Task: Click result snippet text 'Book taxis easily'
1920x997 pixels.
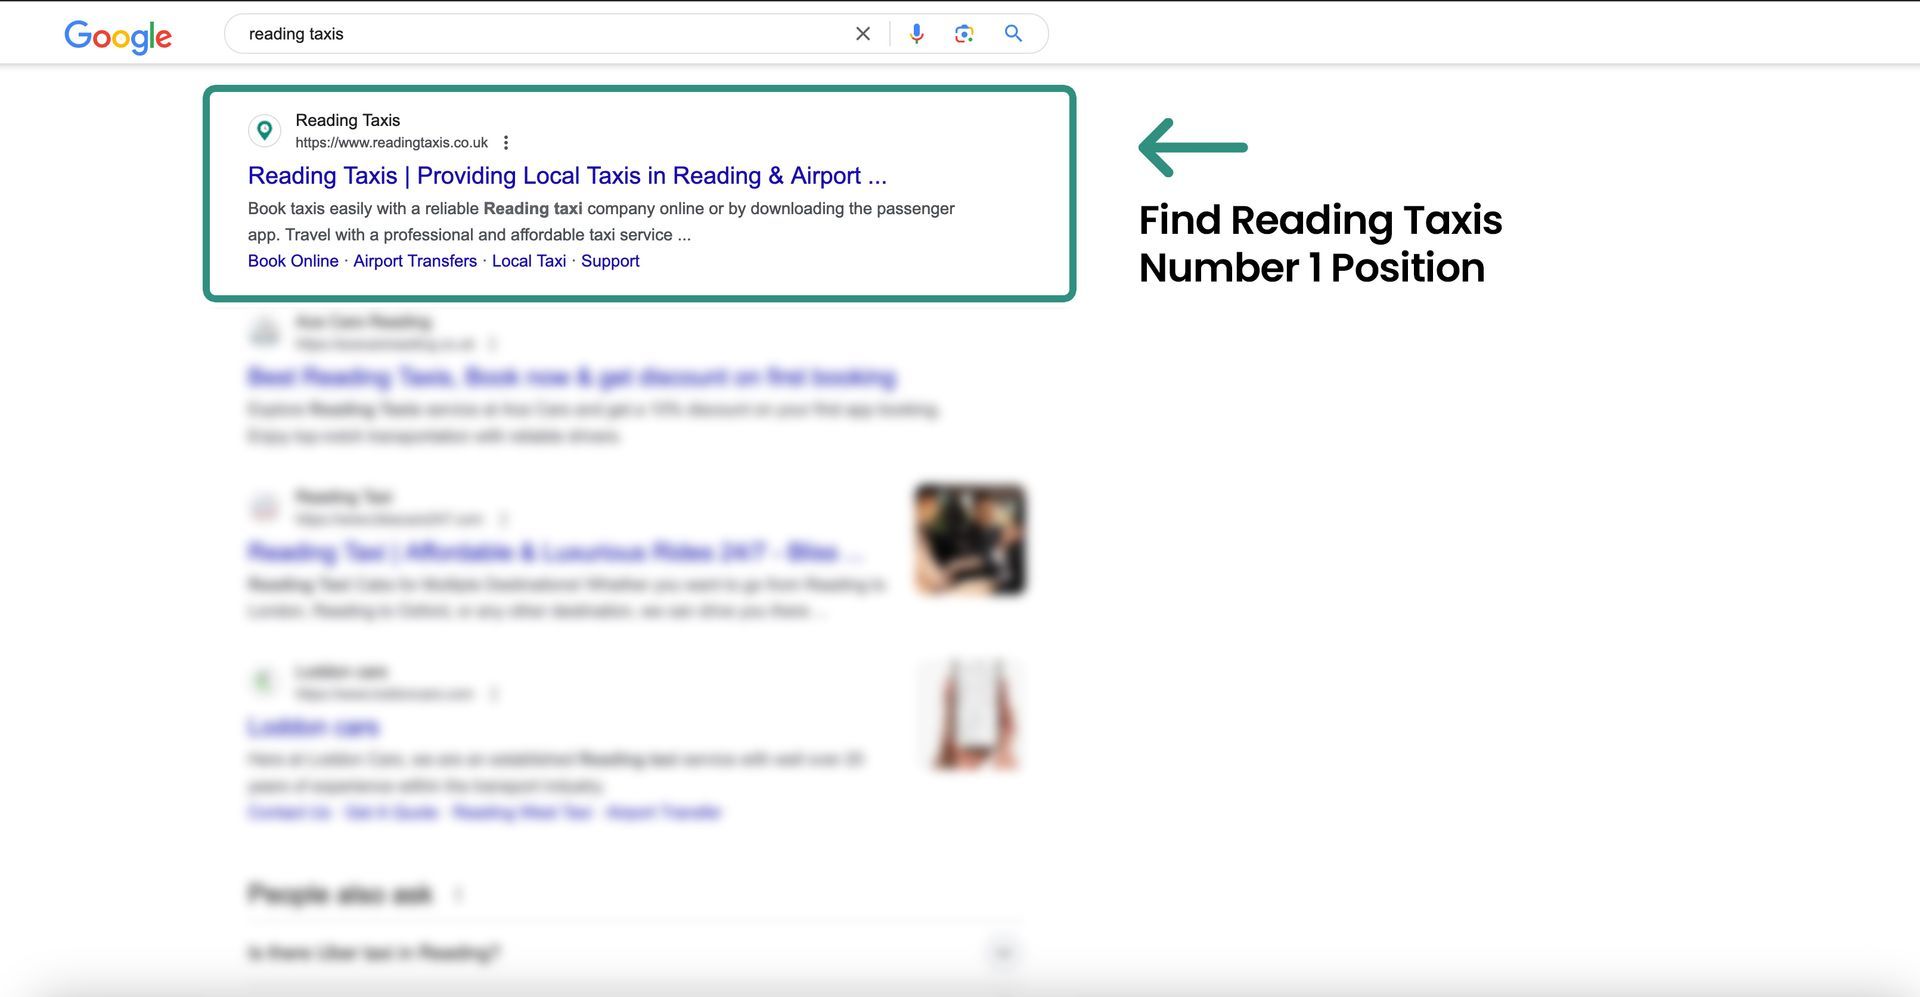Action: point(601,222)
